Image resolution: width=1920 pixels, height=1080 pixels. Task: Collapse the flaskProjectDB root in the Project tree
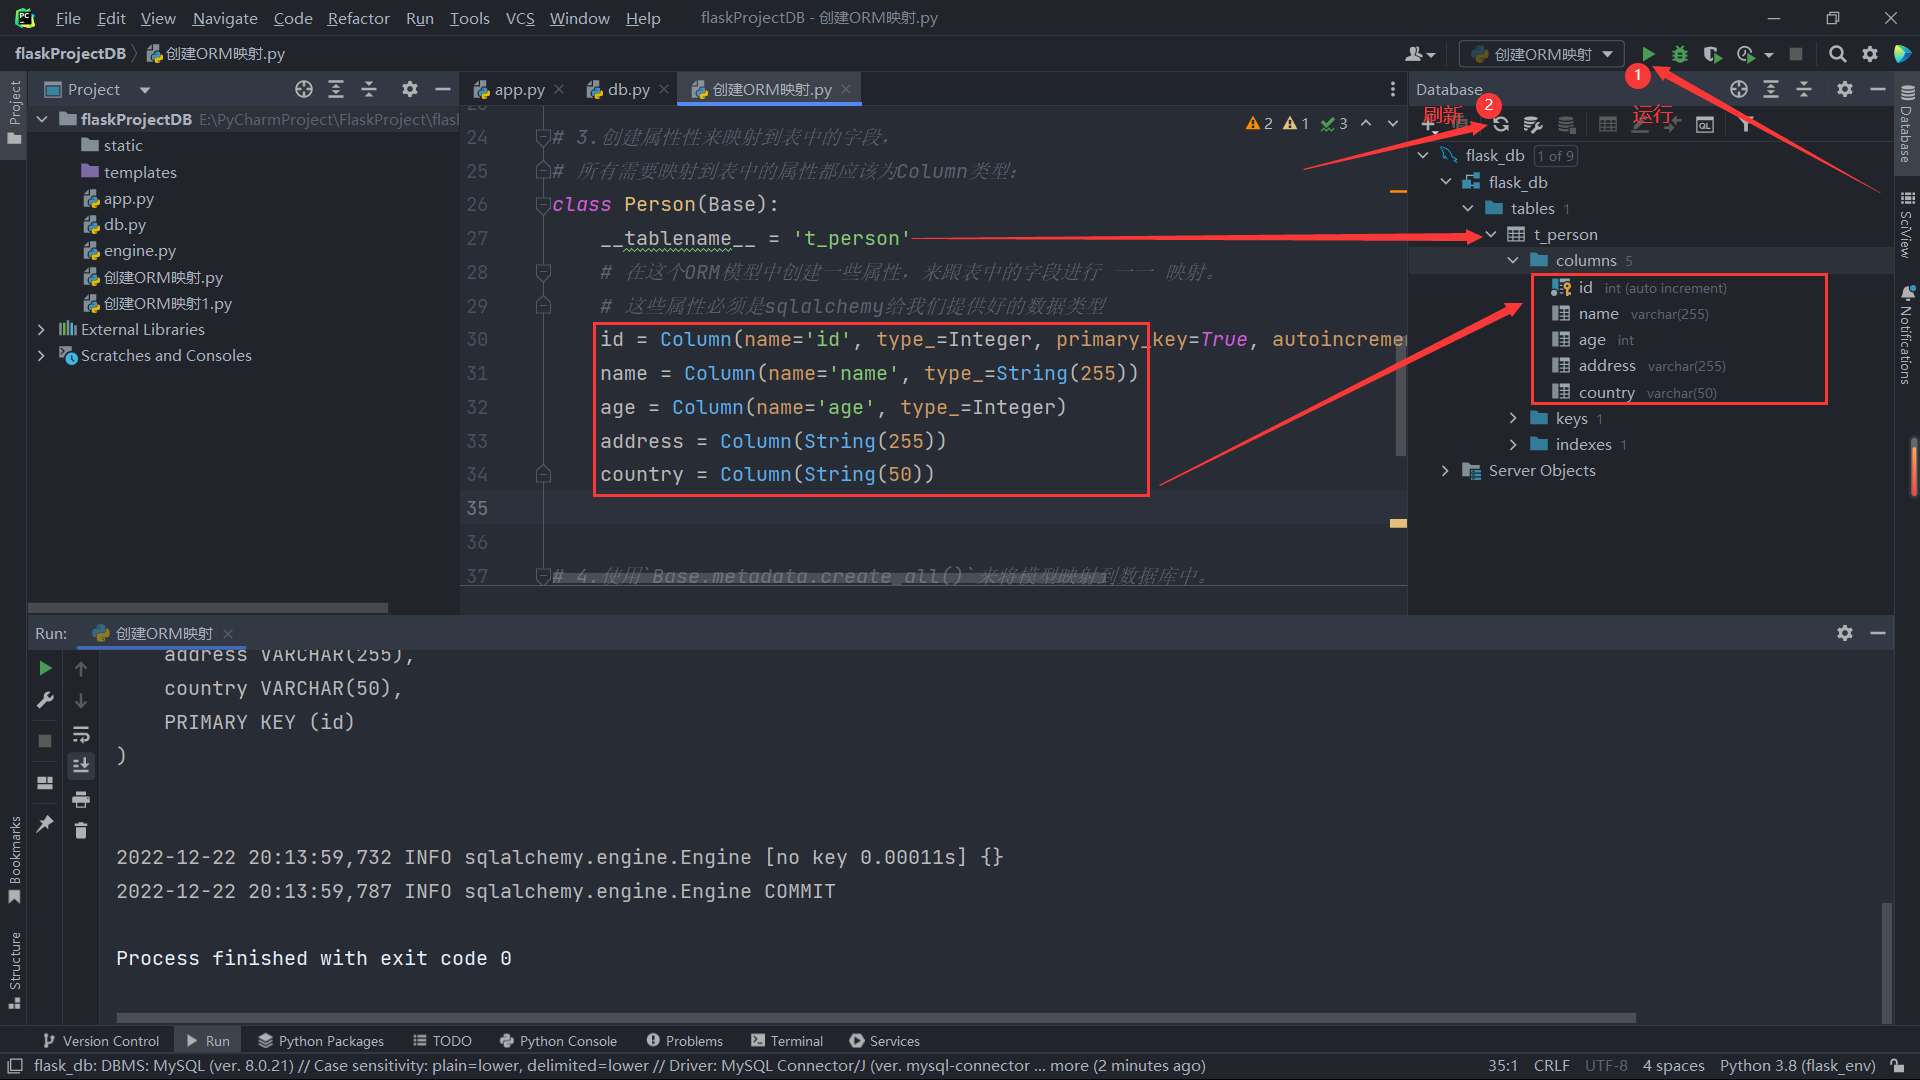pyautogui.click(x=42, y=119)
